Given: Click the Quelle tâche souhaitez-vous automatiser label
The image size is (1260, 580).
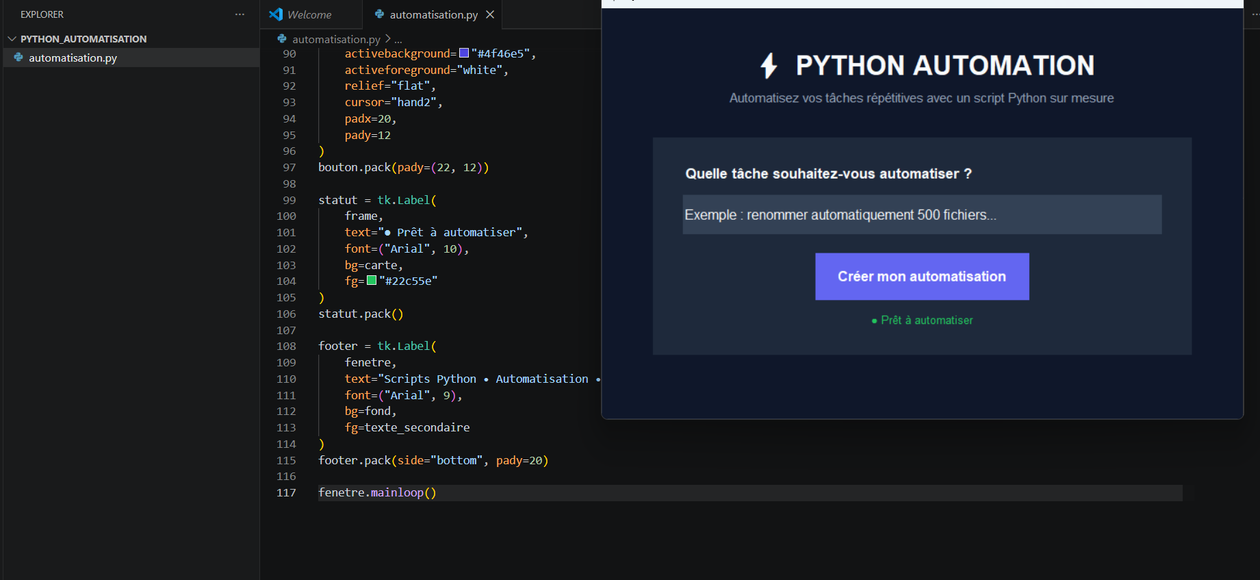Looking at the screenshot, I should [828, 174].
